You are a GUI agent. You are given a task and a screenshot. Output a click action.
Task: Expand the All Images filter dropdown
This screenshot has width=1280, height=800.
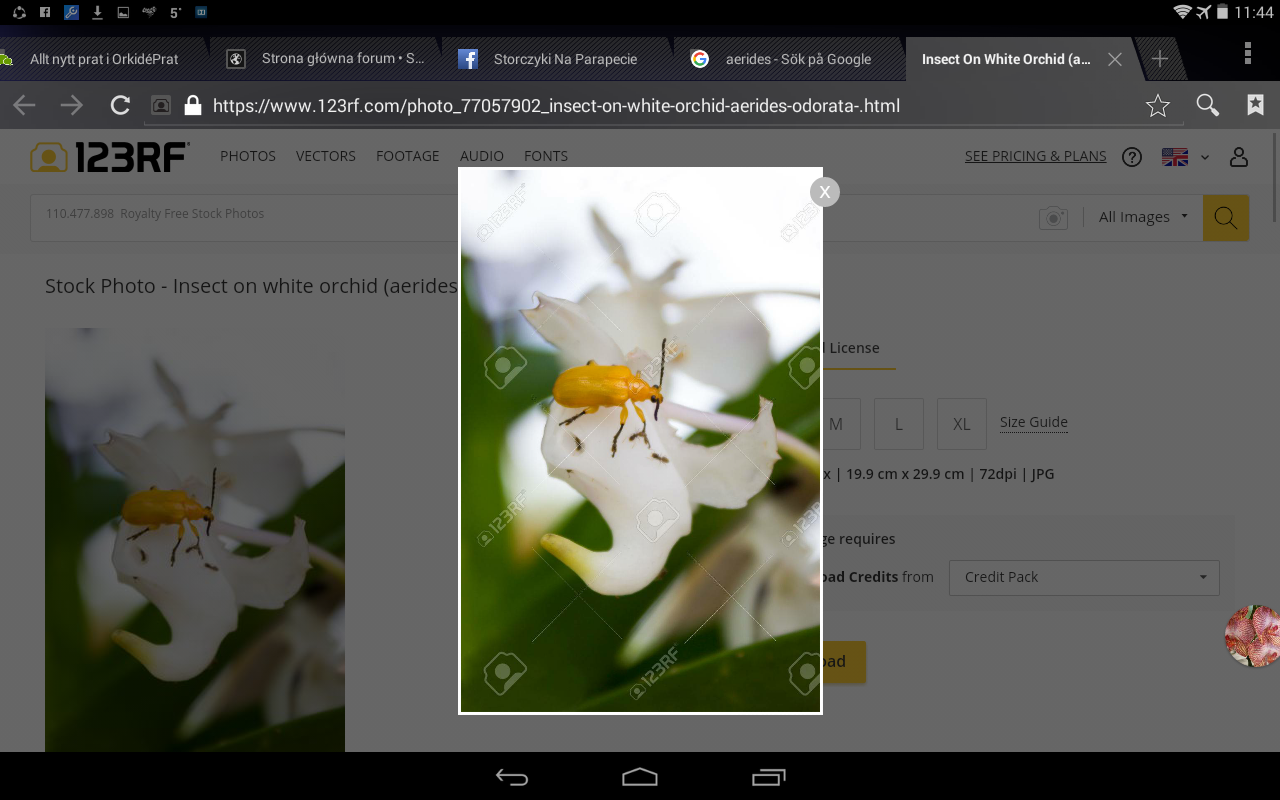1143,217
